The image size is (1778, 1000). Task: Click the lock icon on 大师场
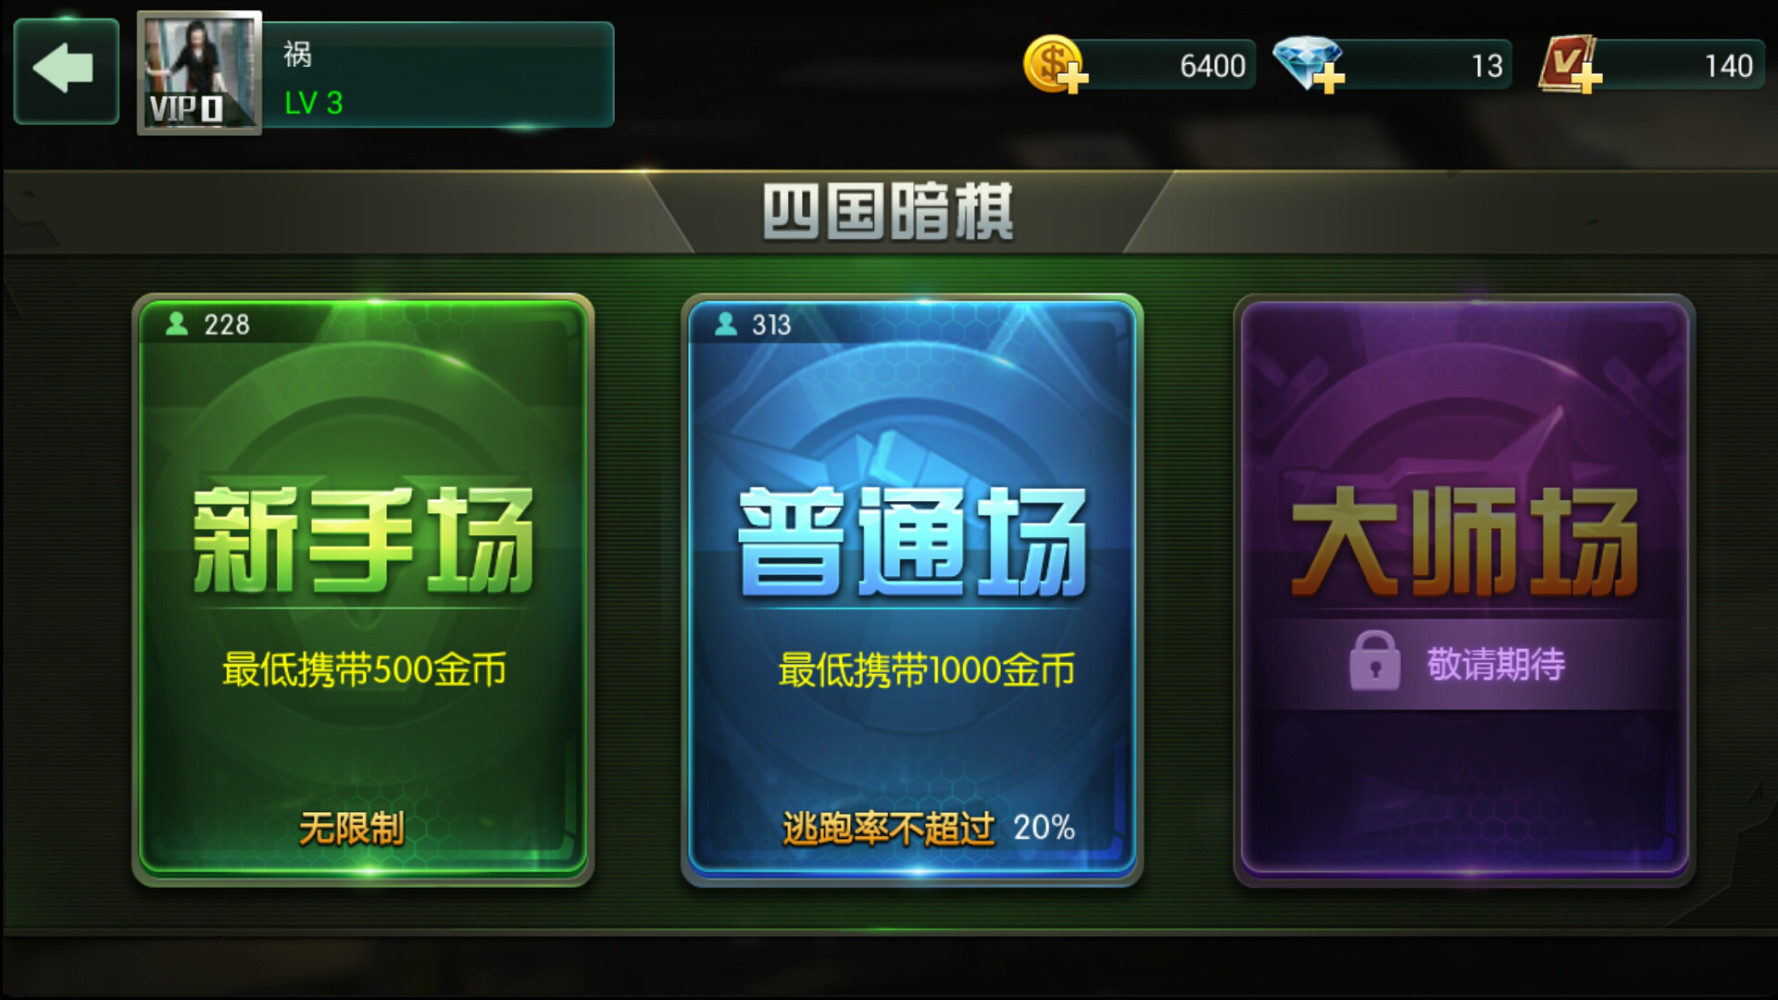click(1375, 661)
